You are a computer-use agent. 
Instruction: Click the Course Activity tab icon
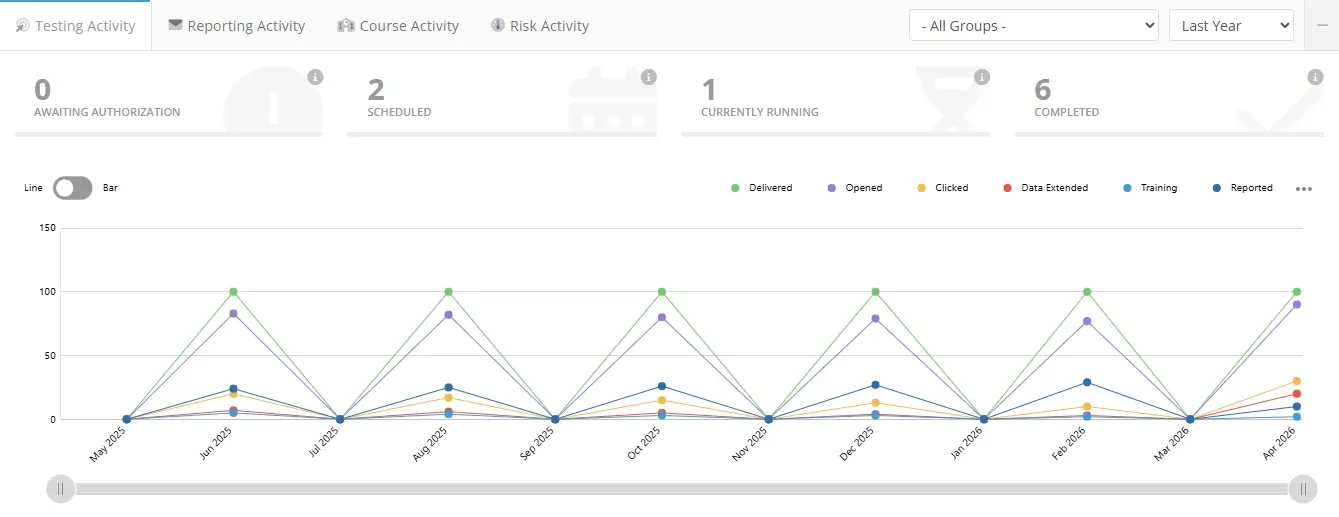click(x=346, y=26)
